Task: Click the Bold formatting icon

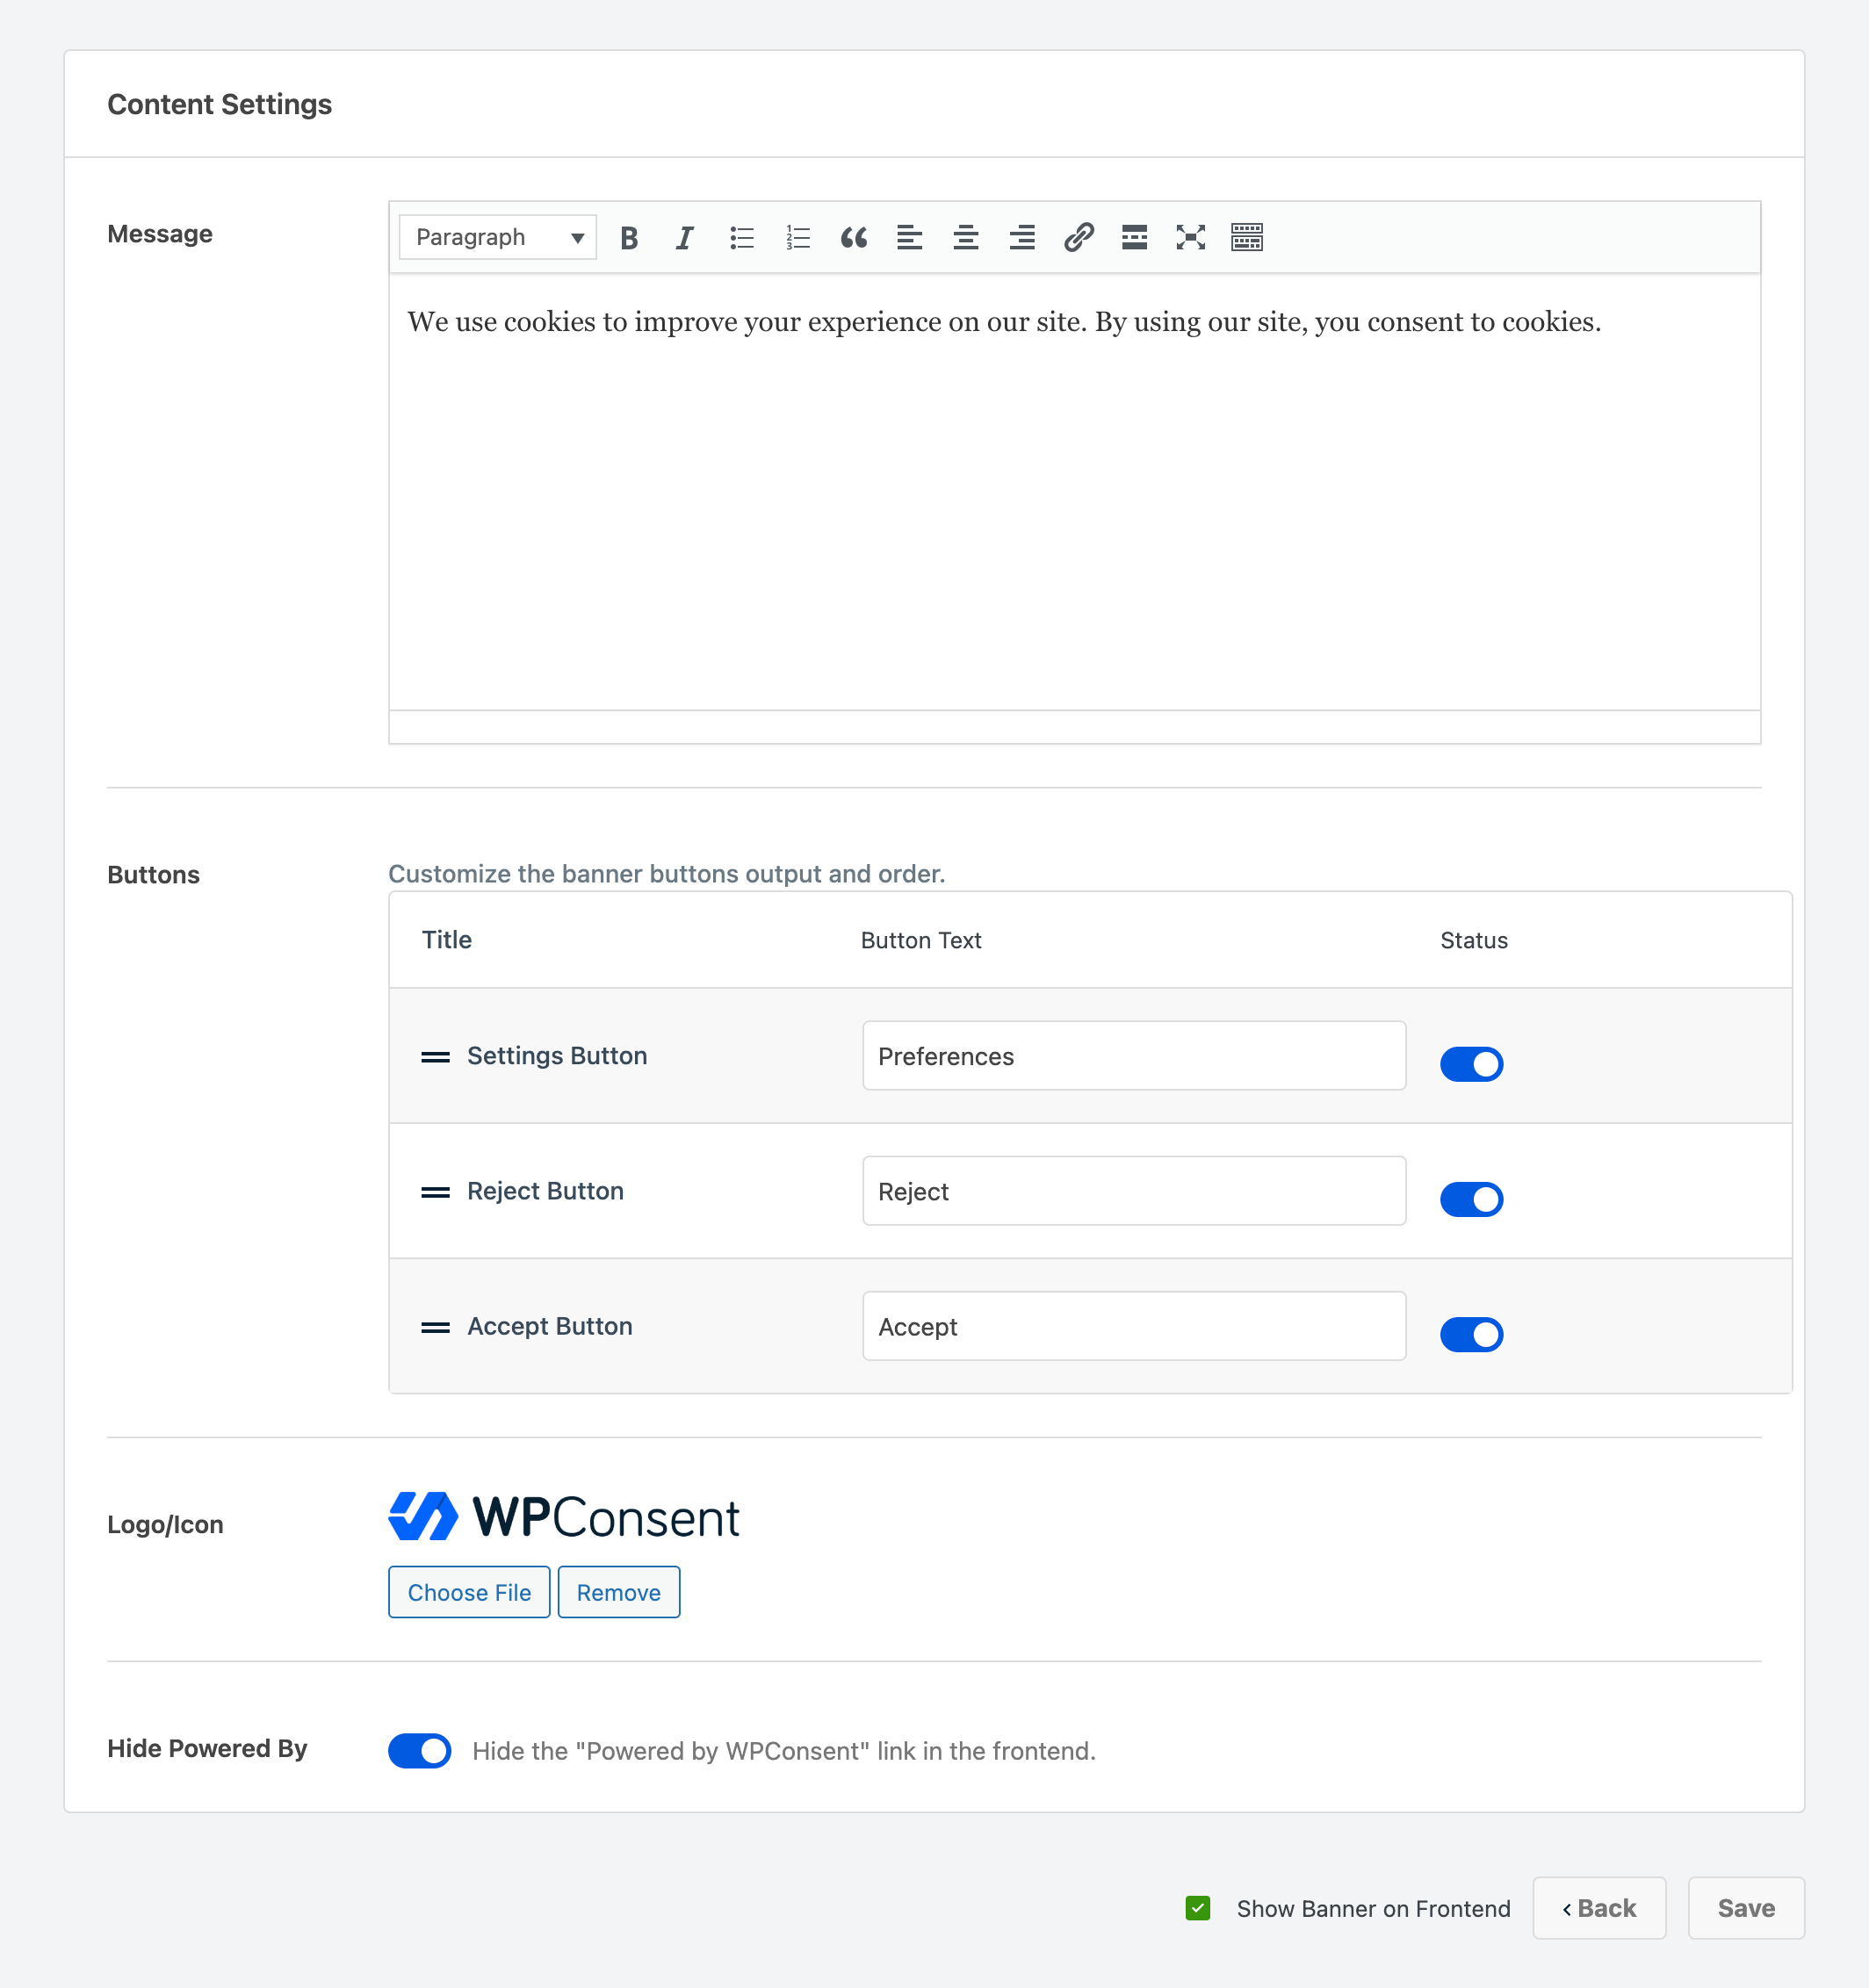Action: (629, 237)
